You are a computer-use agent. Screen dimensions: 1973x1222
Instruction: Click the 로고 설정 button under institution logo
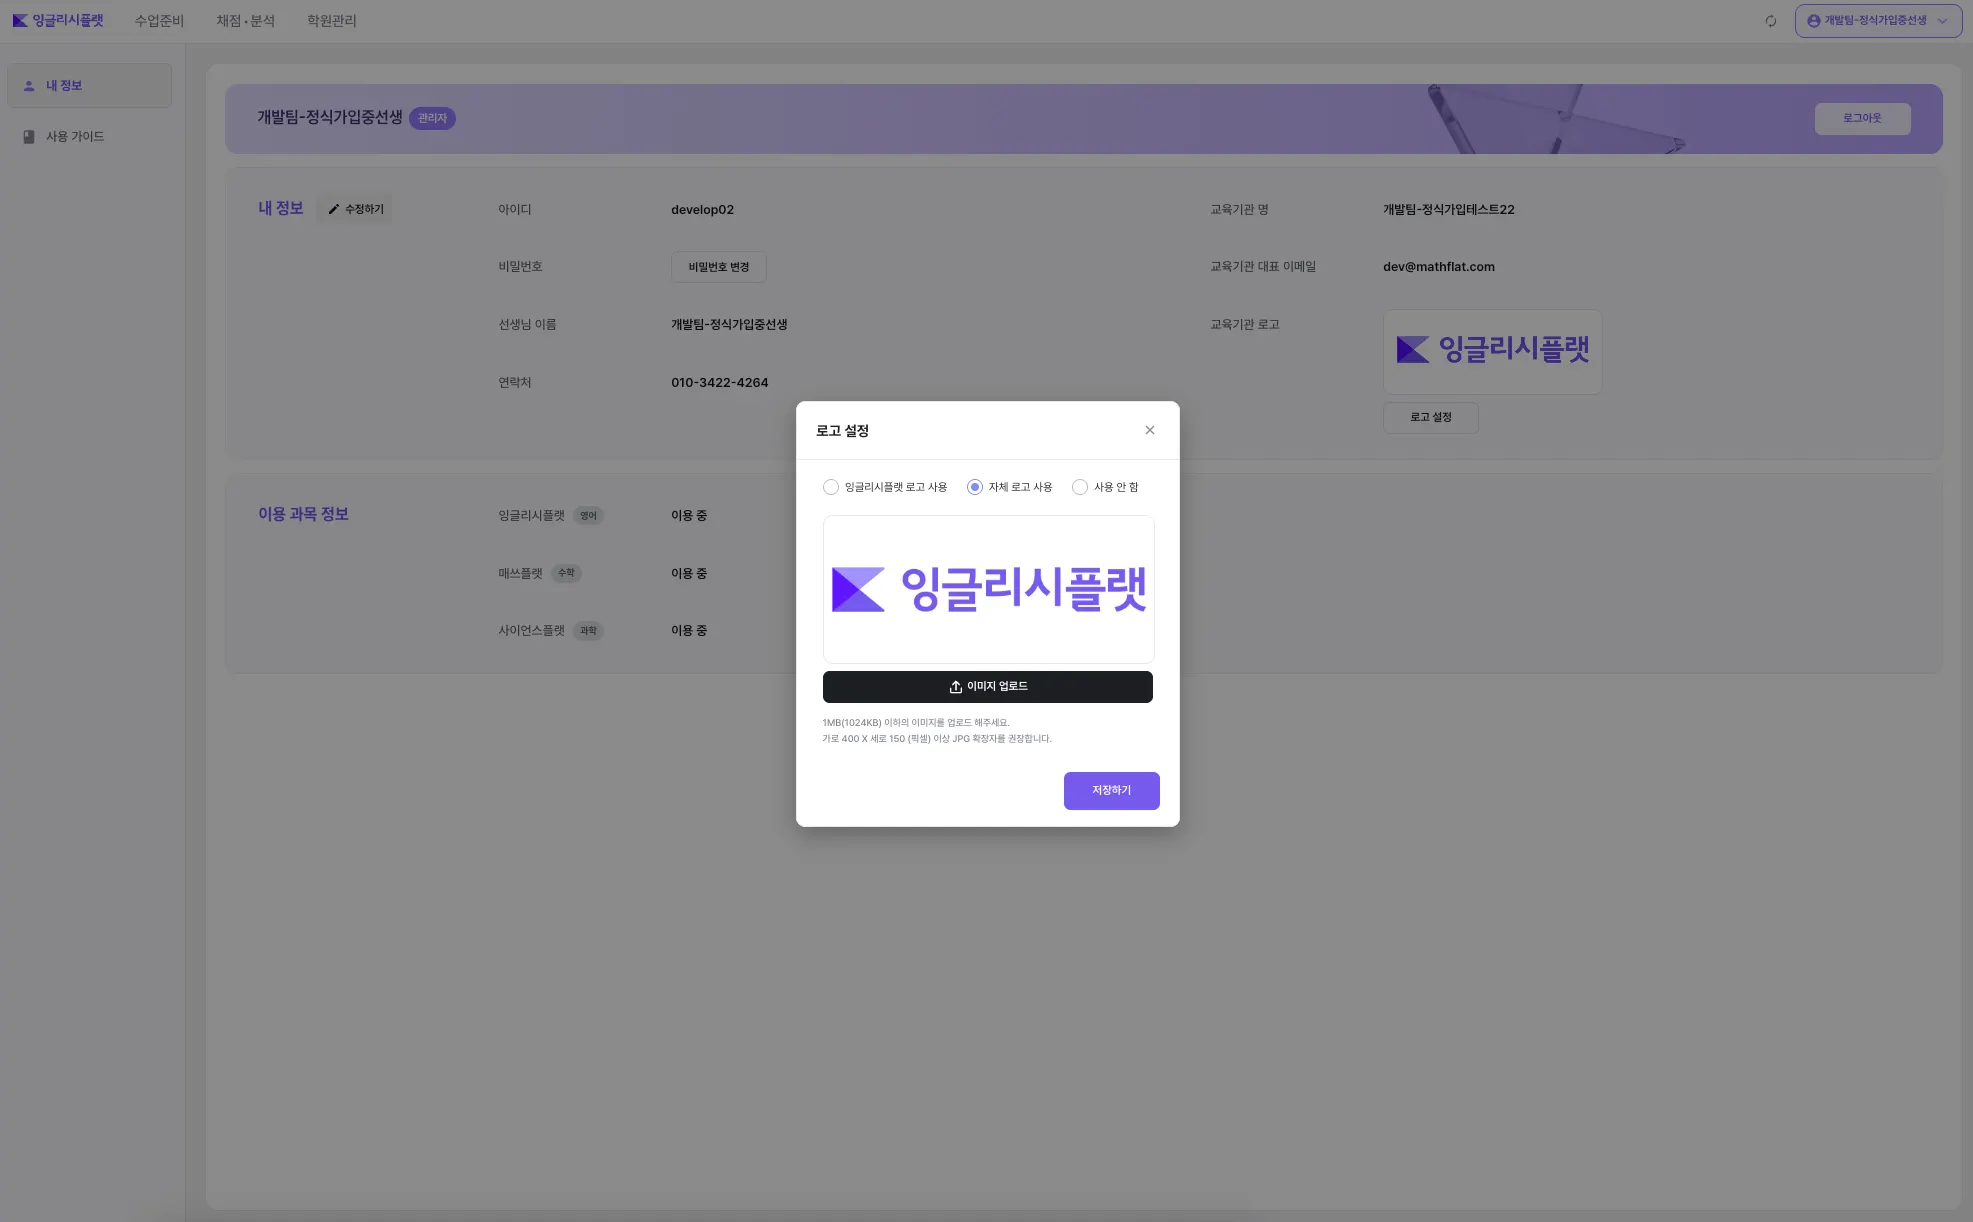click(x=1430, y=417)
